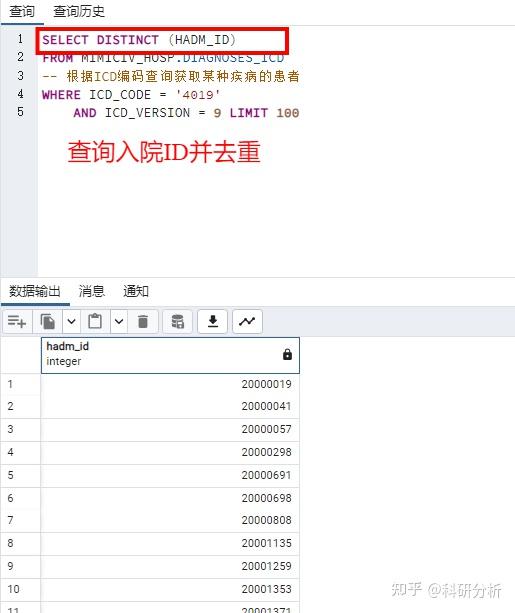Switch to the 查询 tab

[22, 11]
